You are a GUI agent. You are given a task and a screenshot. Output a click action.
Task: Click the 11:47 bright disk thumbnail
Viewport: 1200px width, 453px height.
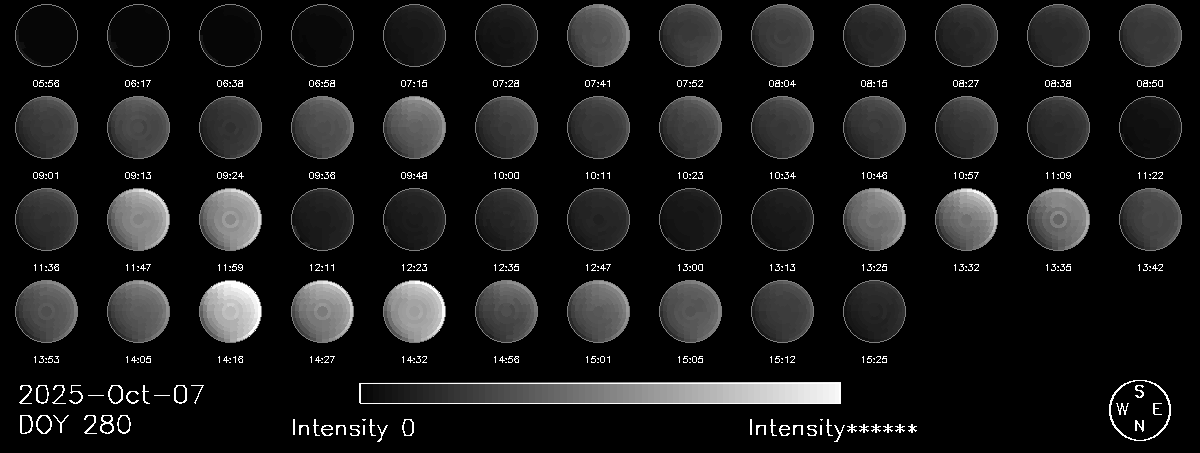tap(138, 219)
